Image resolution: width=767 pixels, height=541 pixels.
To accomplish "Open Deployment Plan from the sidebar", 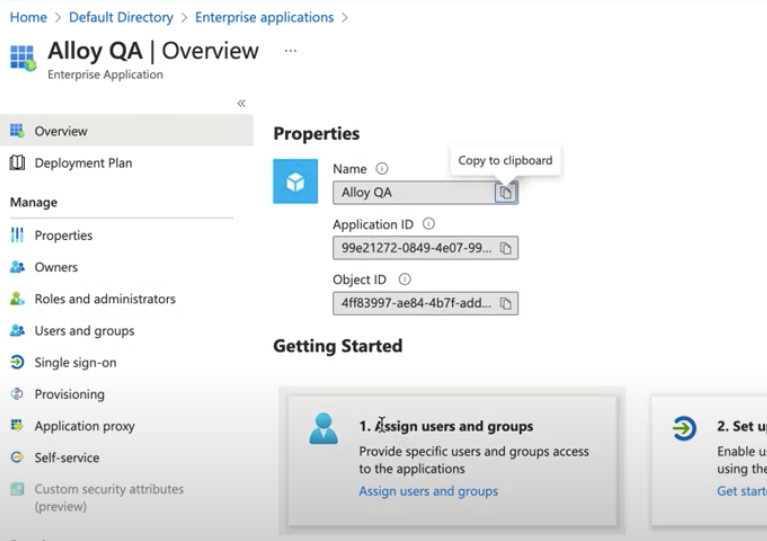I will point(83,163).
